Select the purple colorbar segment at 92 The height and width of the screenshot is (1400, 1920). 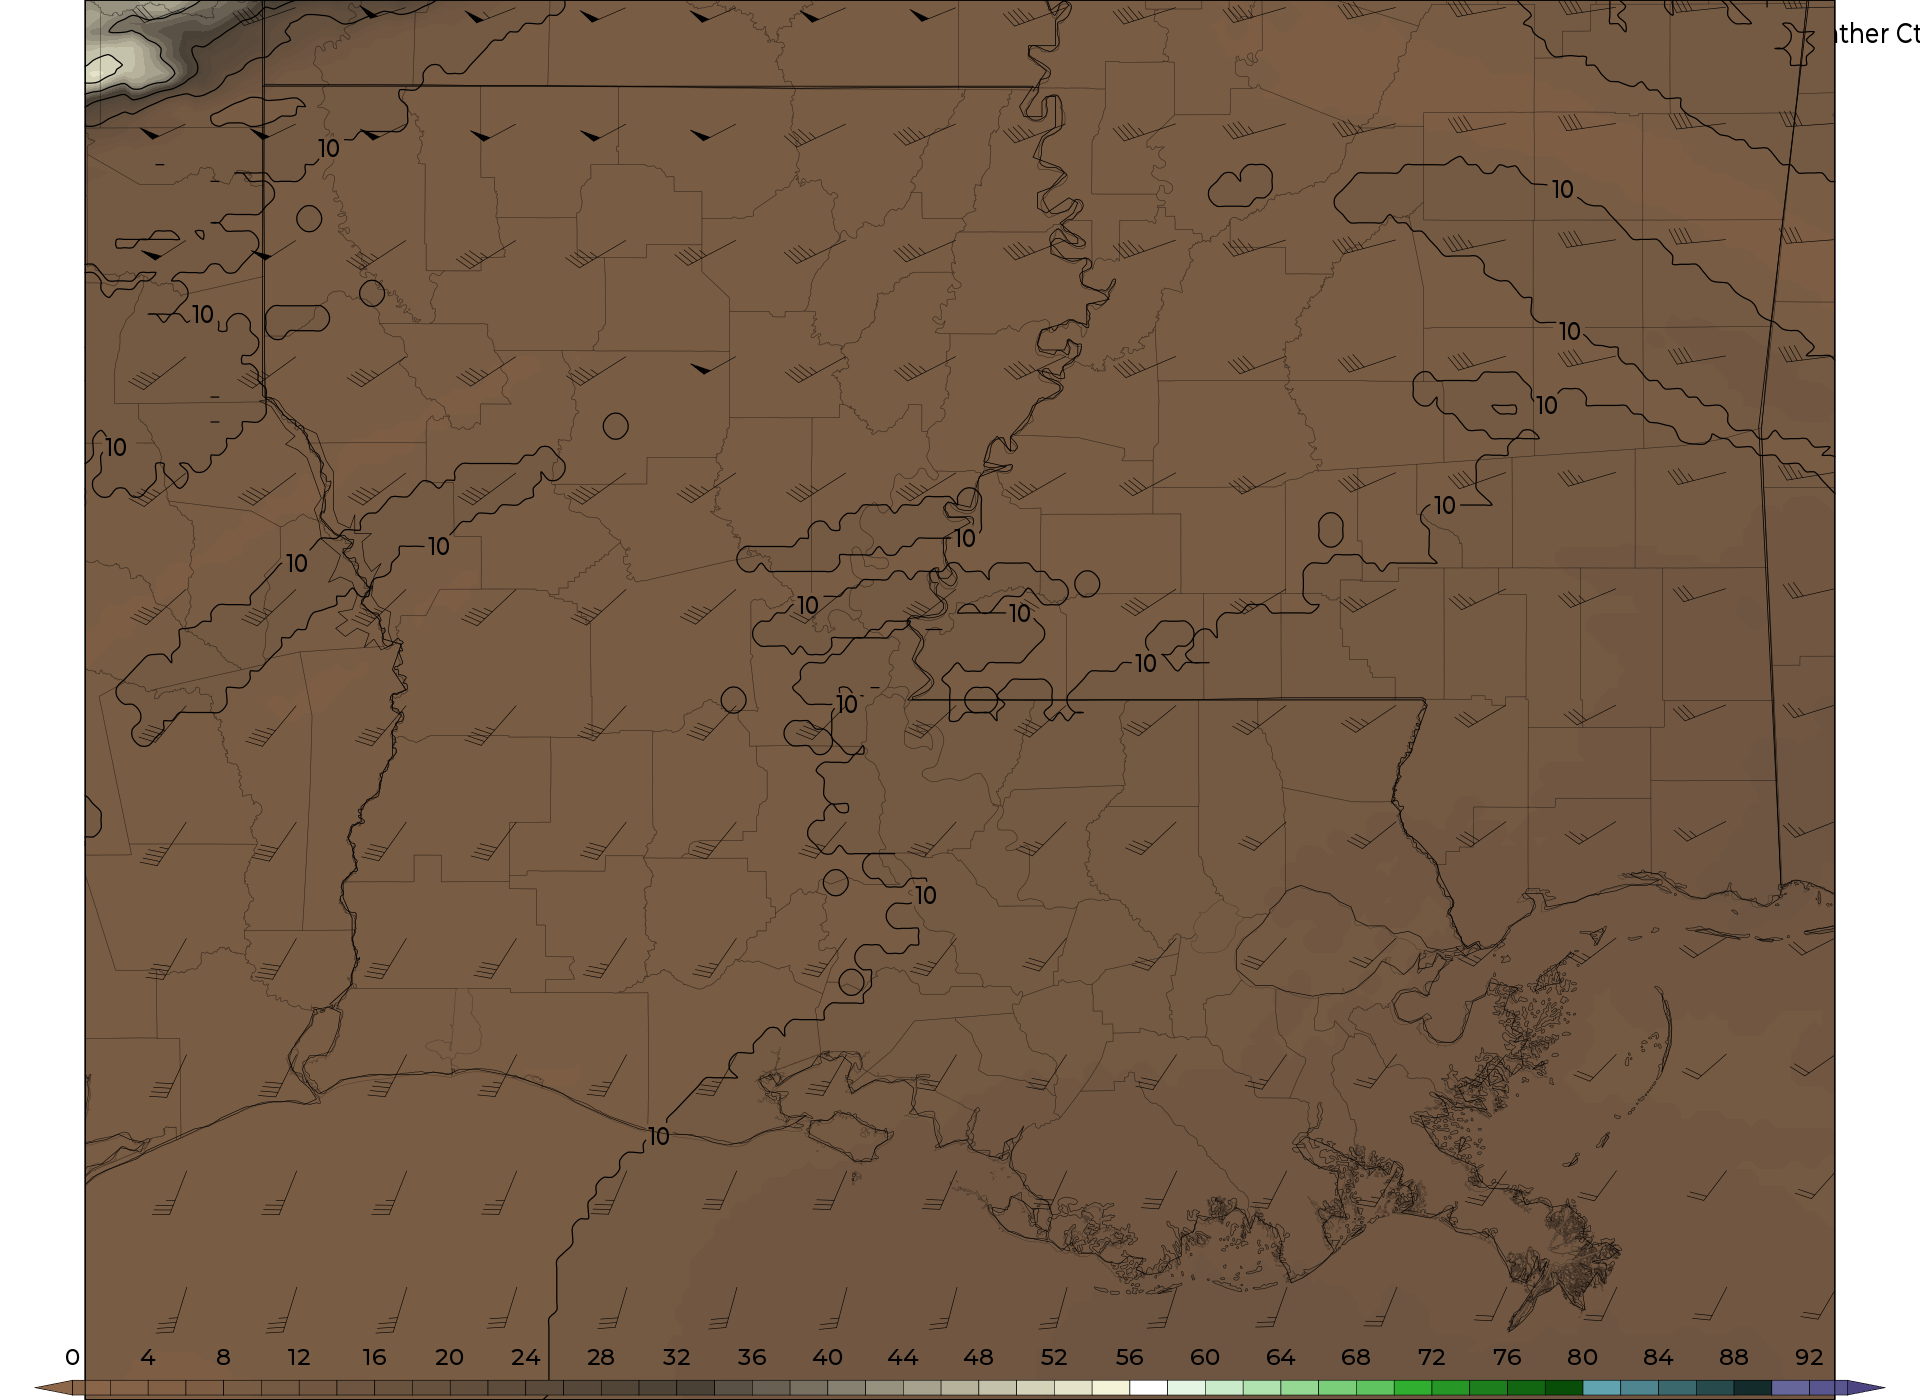(x=1828, y=1389)
